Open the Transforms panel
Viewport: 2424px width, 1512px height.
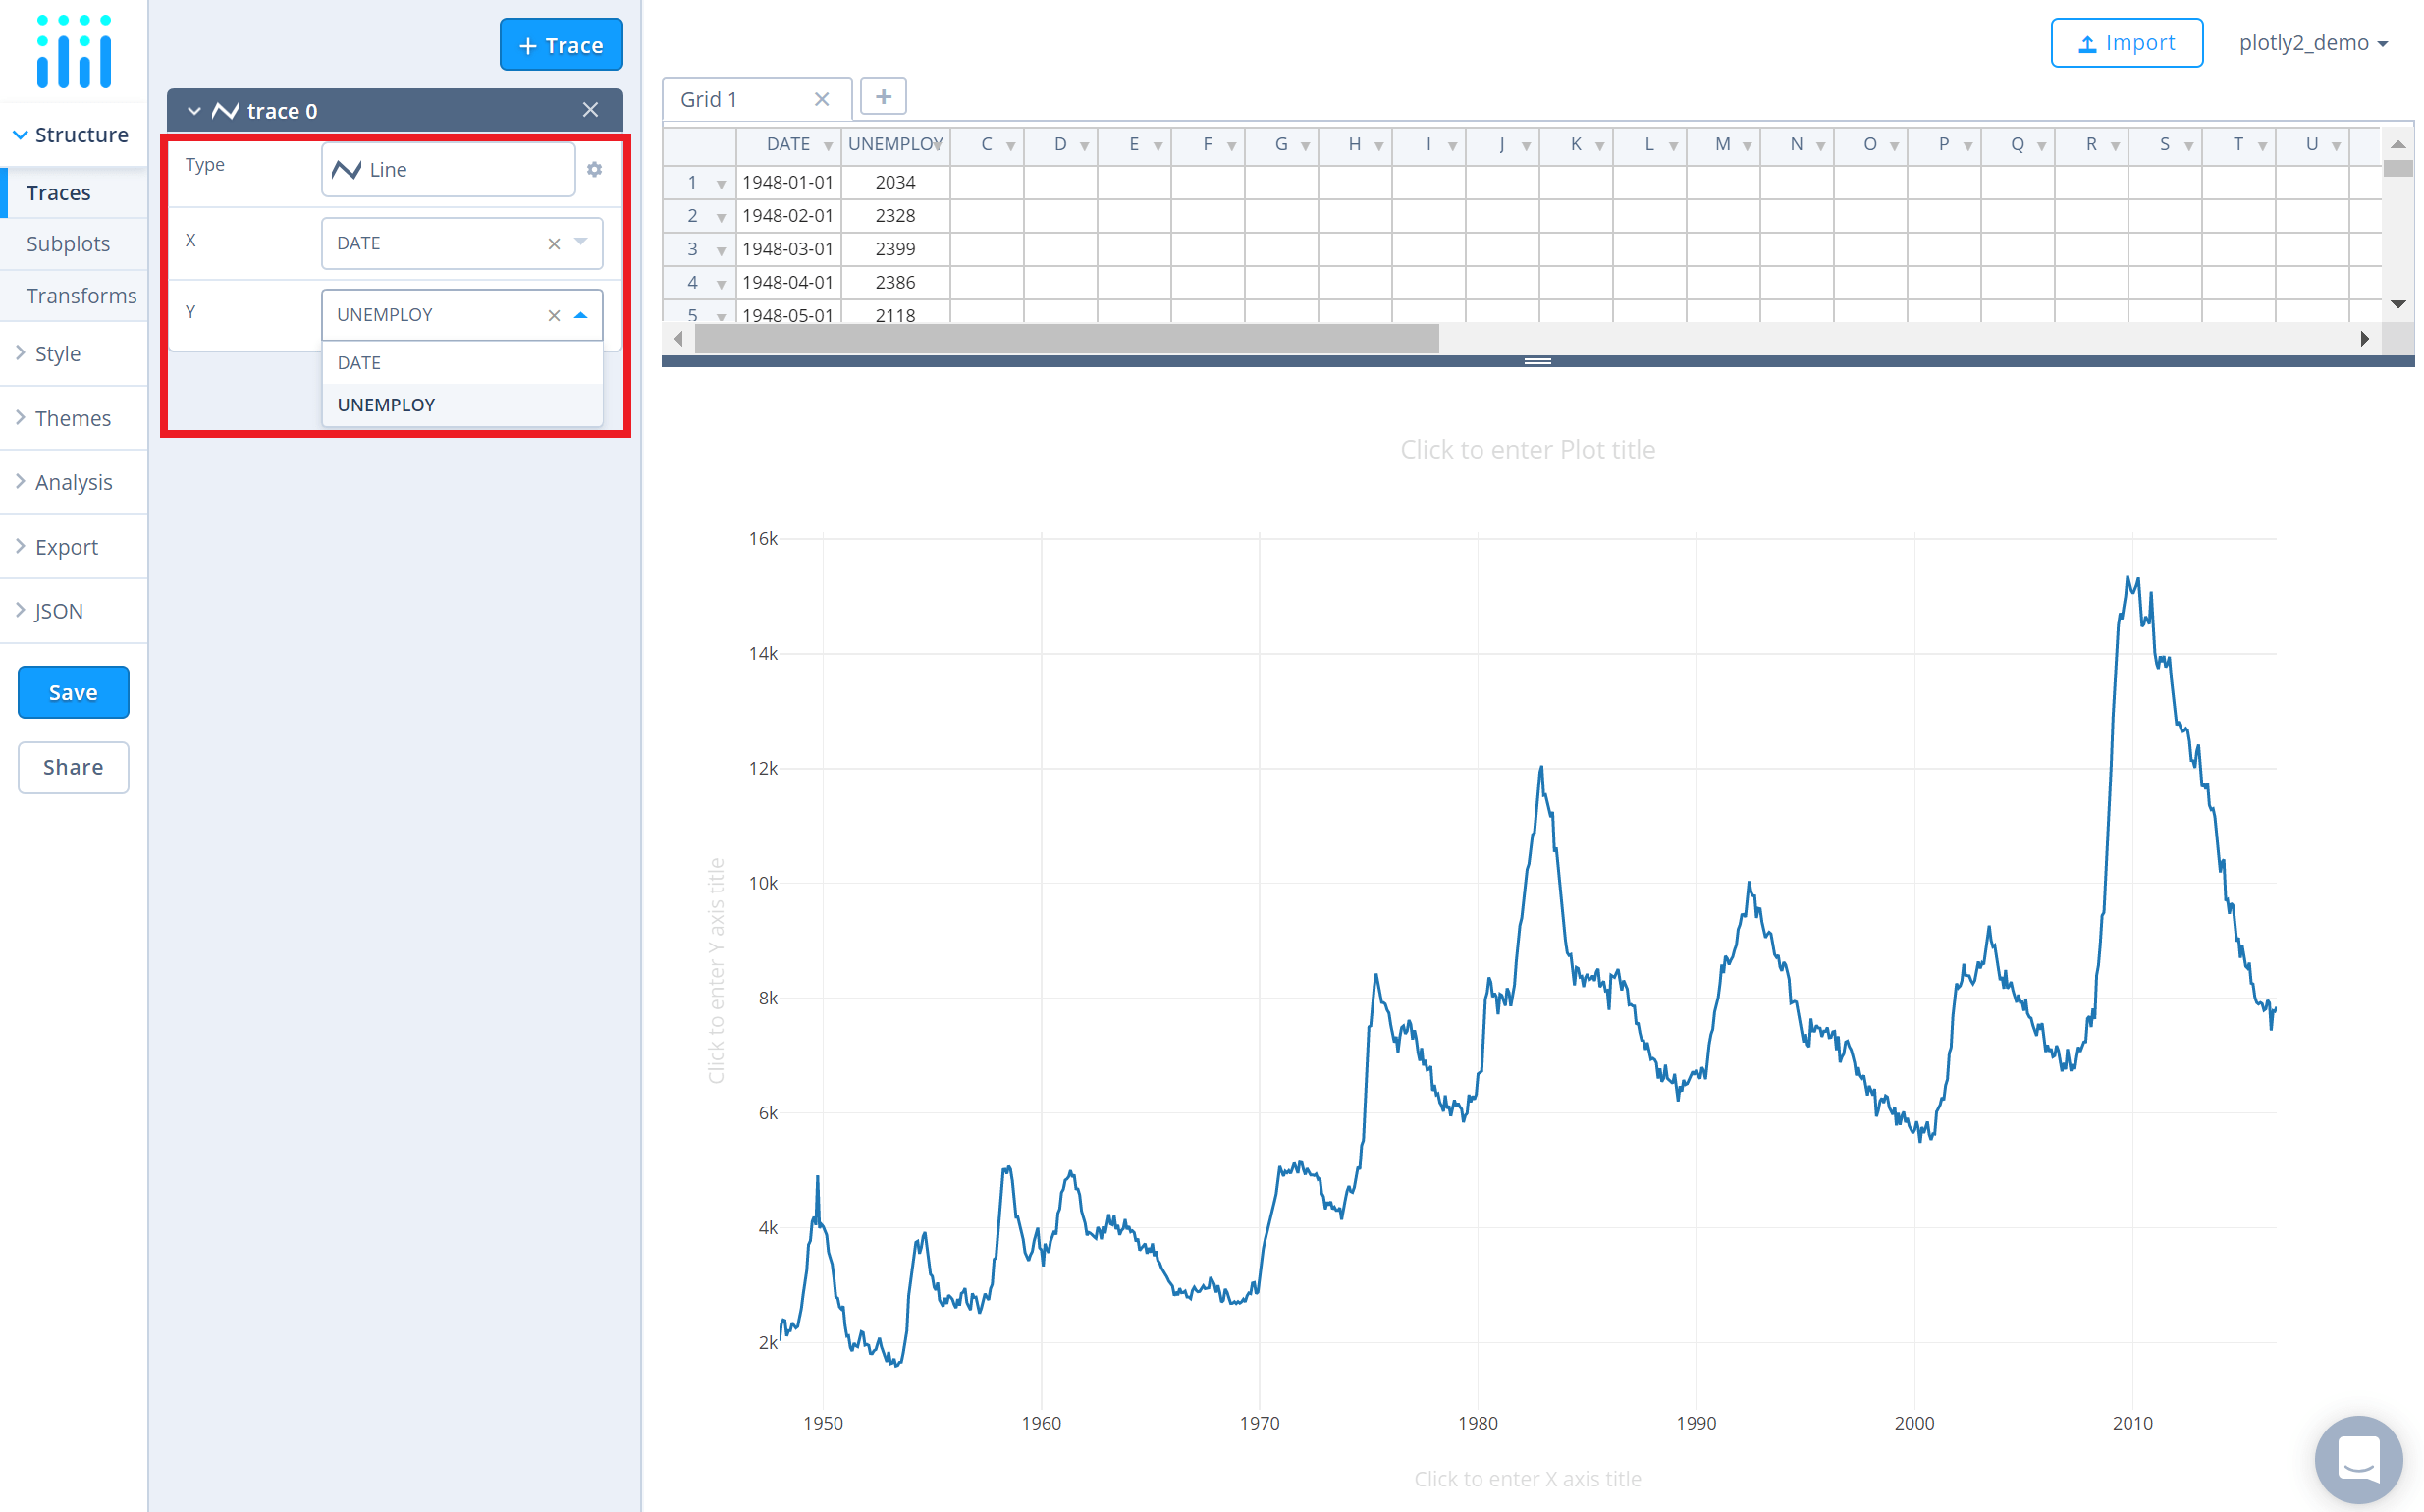pos(81,296)
